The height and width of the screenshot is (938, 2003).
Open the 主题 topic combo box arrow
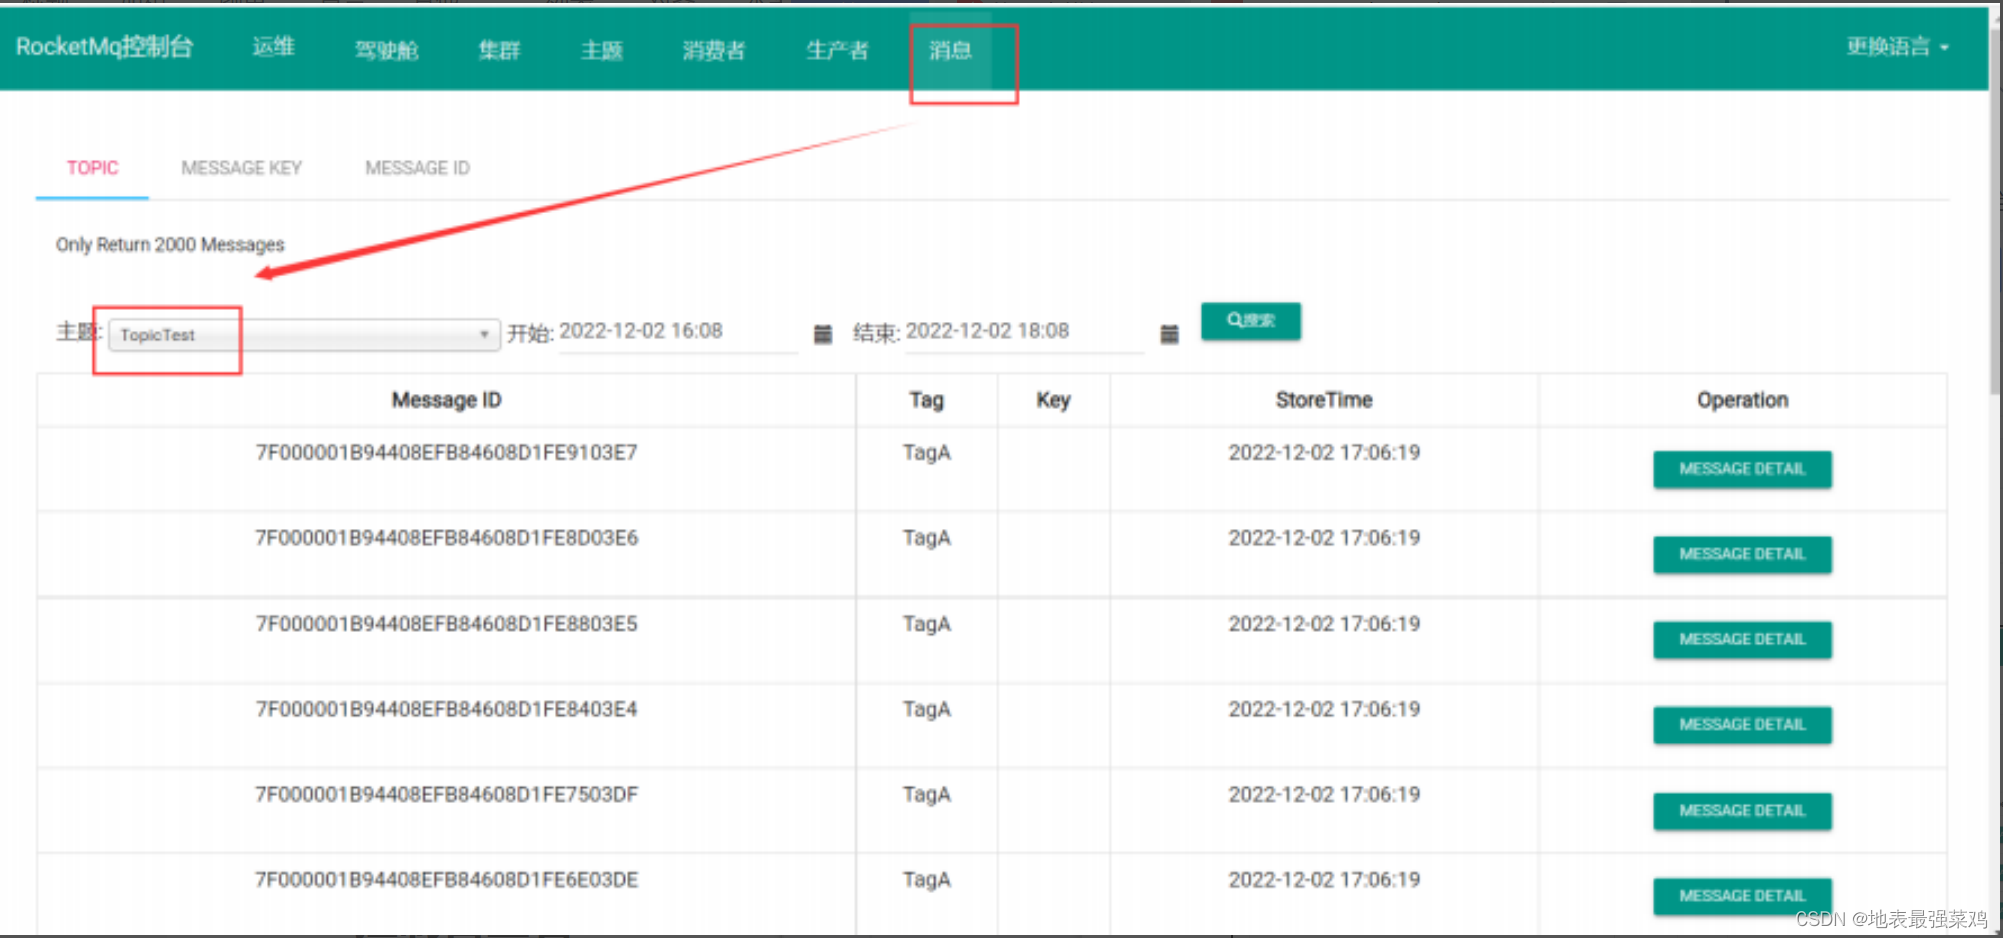(484, 334)
